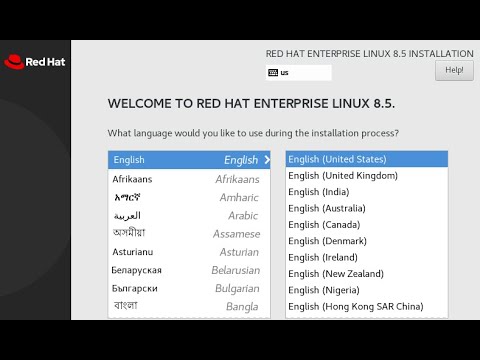Choose Asturianu in the language list
This screenshot has width=480, height=360.
189,252
